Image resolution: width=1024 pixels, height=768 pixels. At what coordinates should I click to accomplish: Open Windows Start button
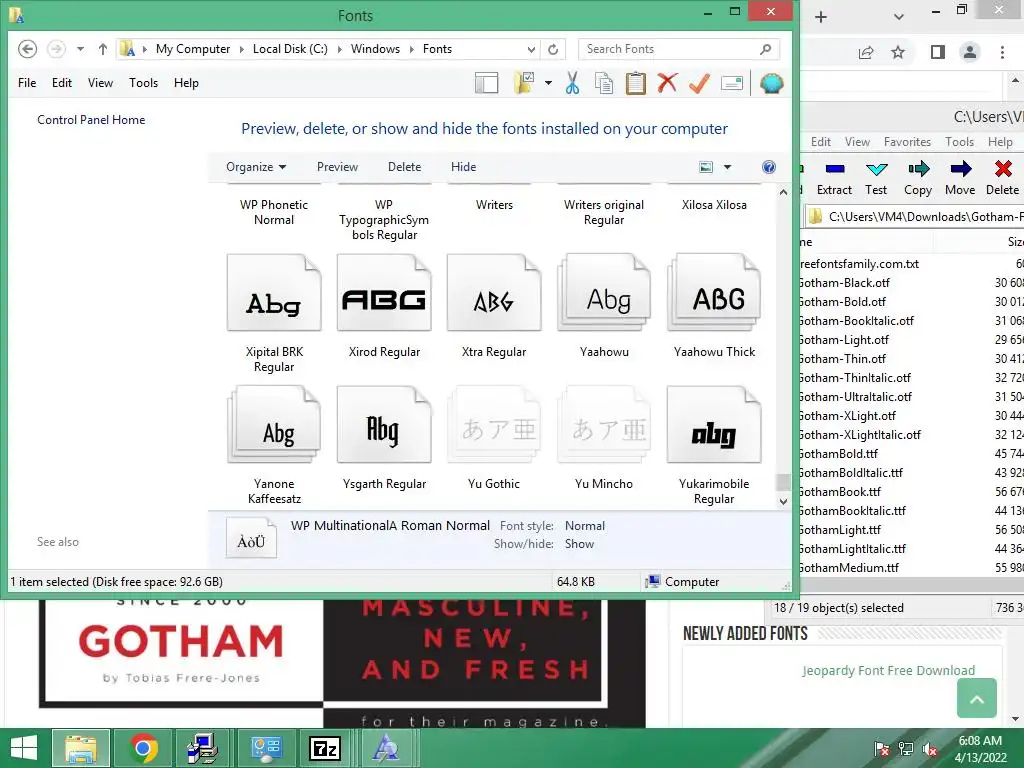[24, 748]
